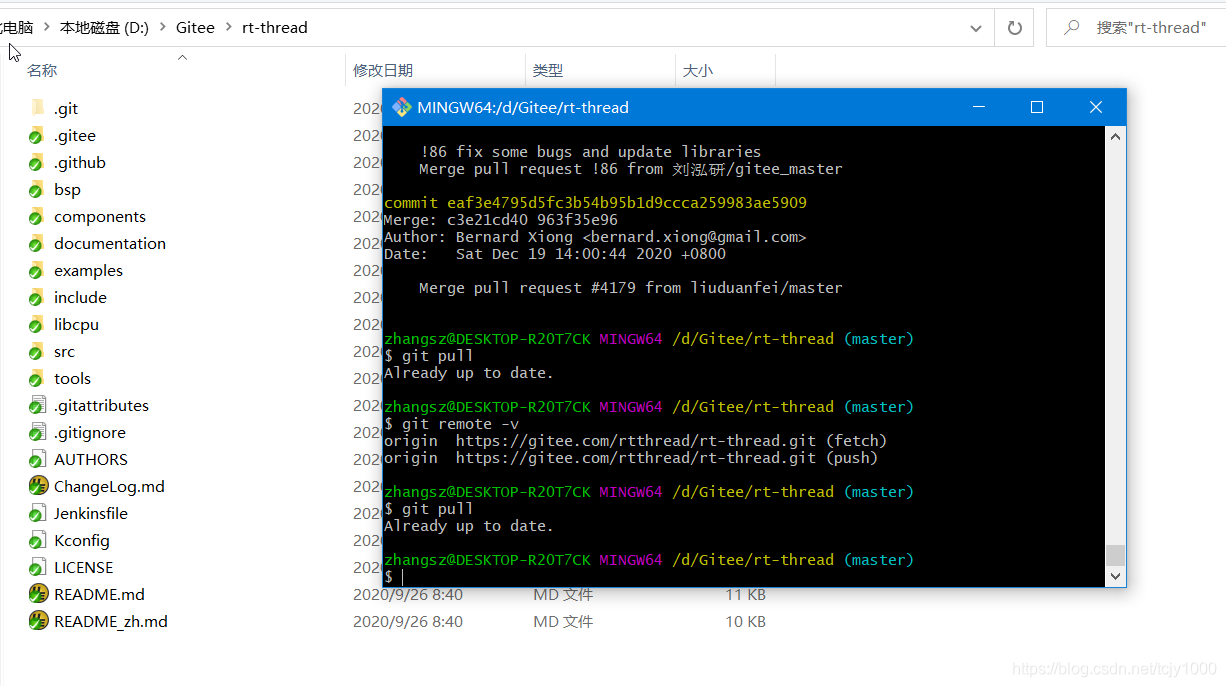The height and width of the screenshot is (687, 1226).
Task: Select the bsp folder icon
Action: (38, 189)
